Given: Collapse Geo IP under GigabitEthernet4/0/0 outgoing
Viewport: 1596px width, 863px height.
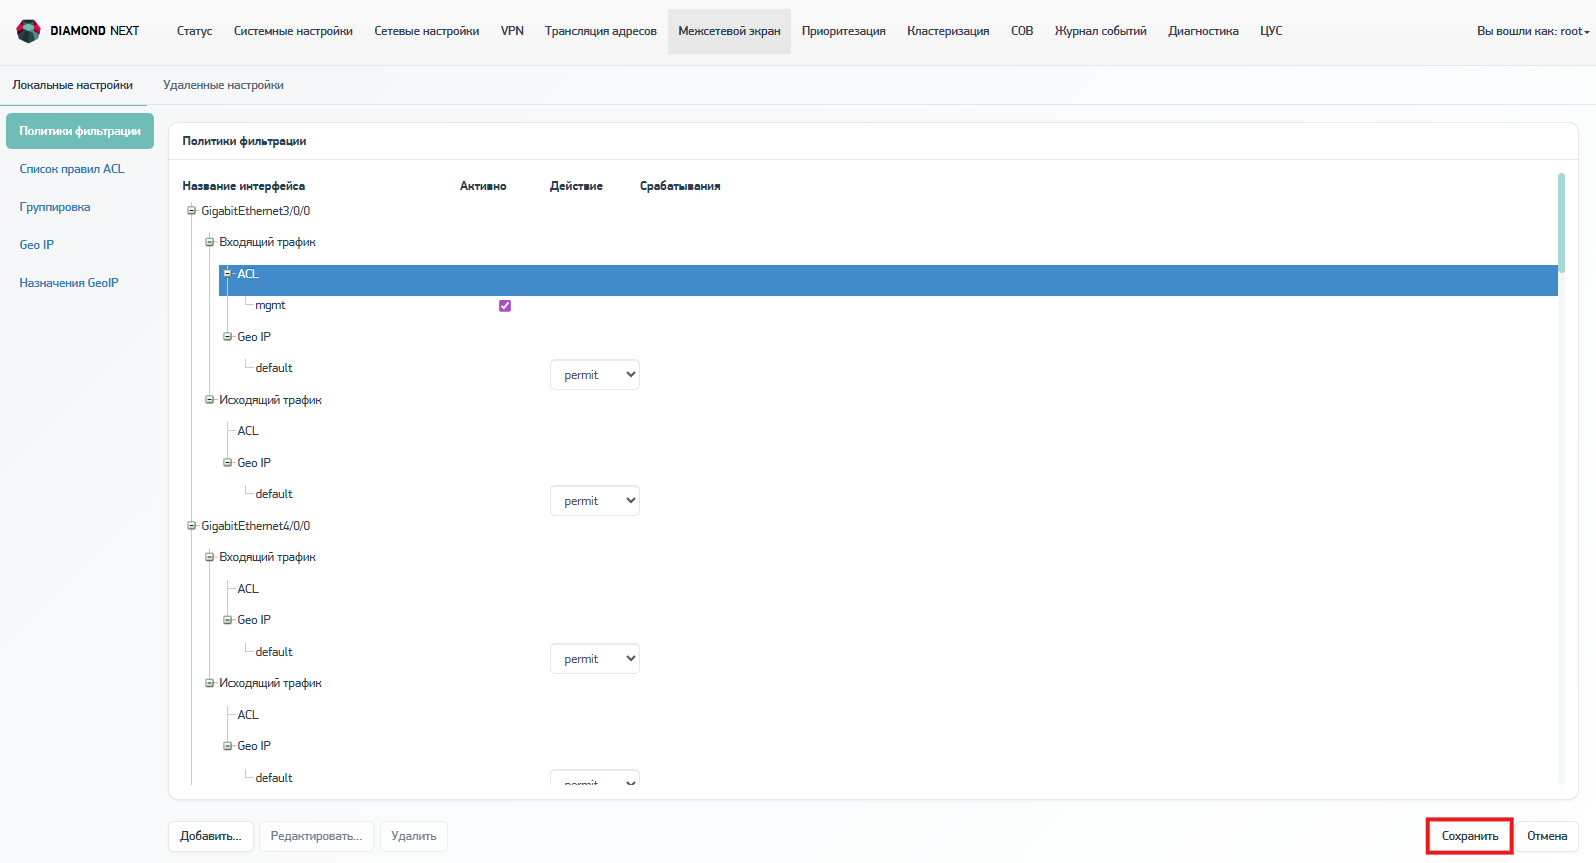Looking at the screenshot, I should coord(228,746).
